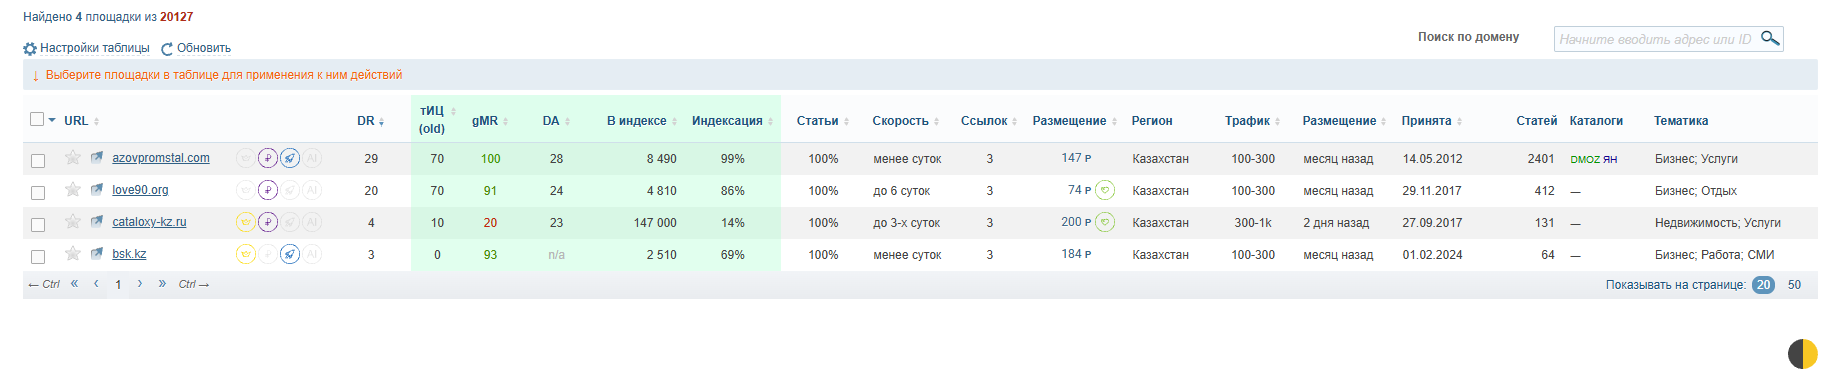Viewport: 1841px width, 381px height.
Task: Click purple ruble icon in azovpromstal.com row
Action: [268, 158]
